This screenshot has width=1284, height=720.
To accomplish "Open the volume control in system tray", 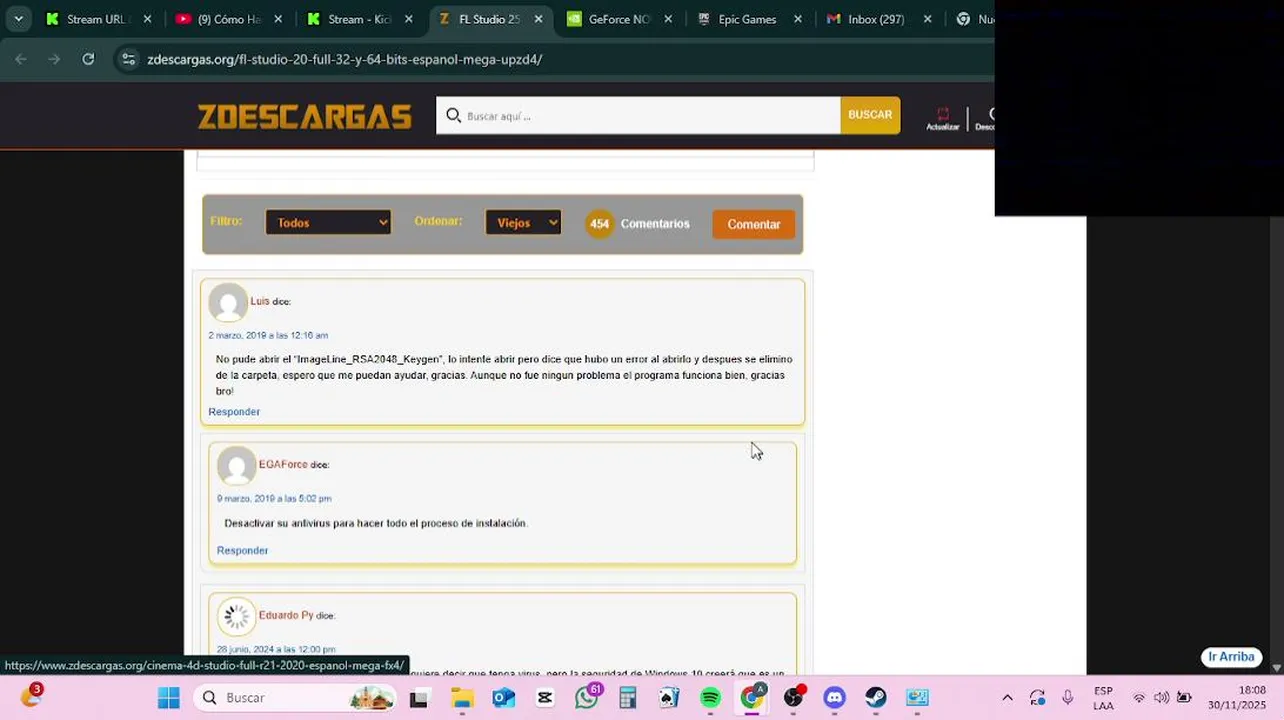I will click(x=1161, y=698).
